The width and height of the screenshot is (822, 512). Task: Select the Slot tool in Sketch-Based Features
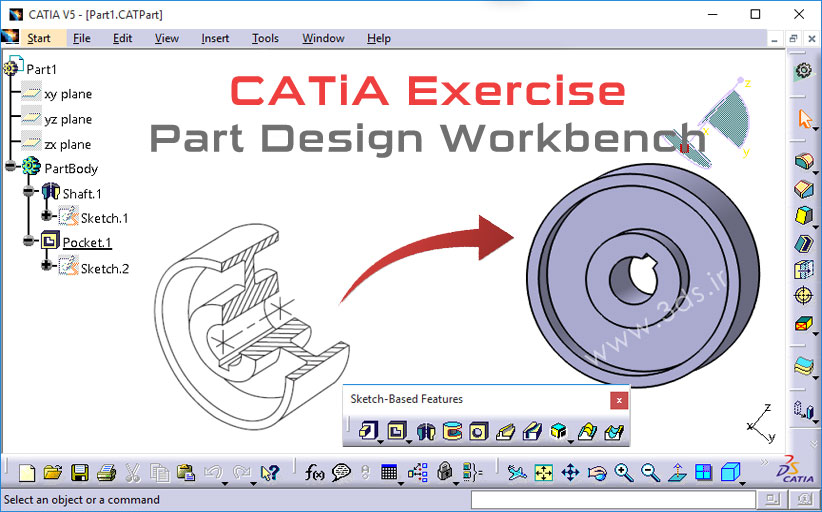(532, 432)
